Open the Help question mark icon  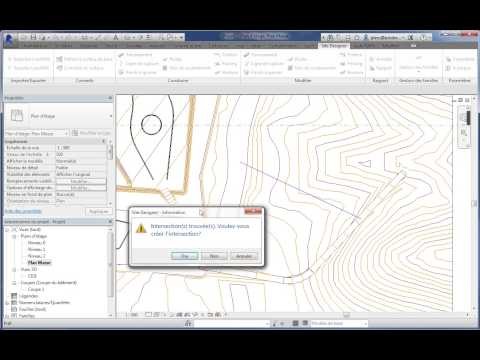(x=423, y=37)
